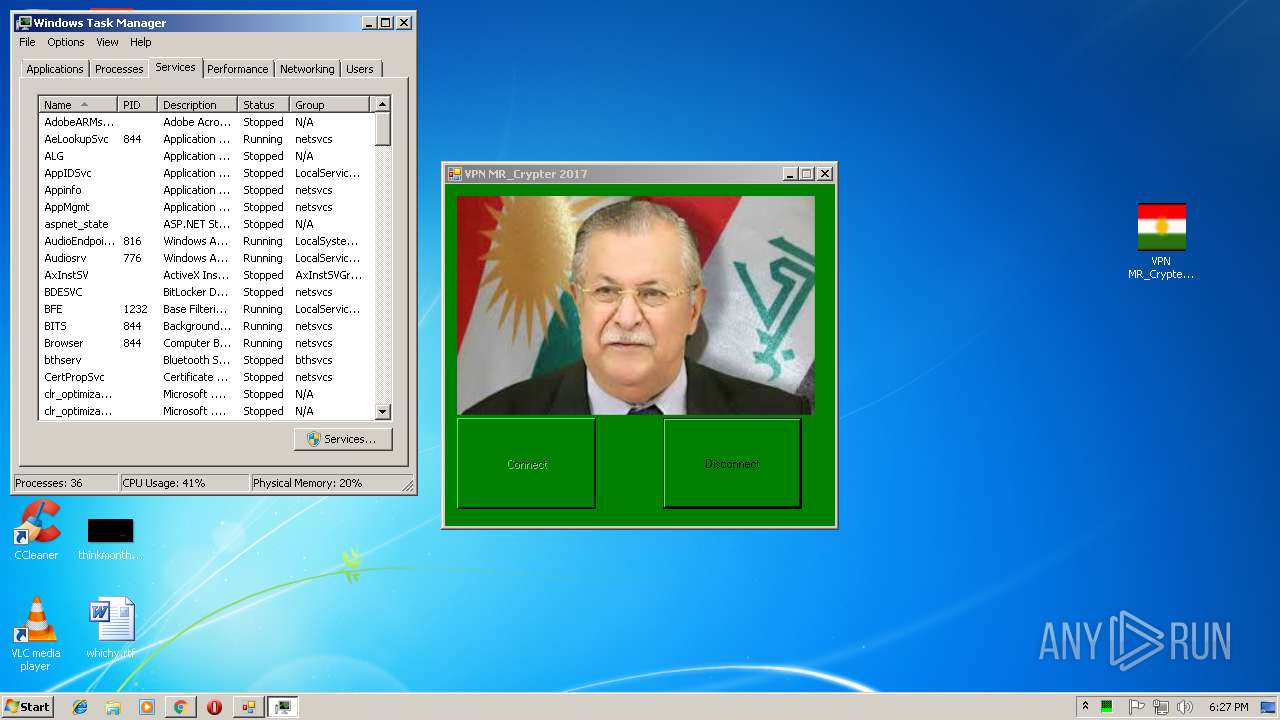This screenshot has width=1280, height=720.
Task: Sort services by Name column header
Action: (78, 104)
